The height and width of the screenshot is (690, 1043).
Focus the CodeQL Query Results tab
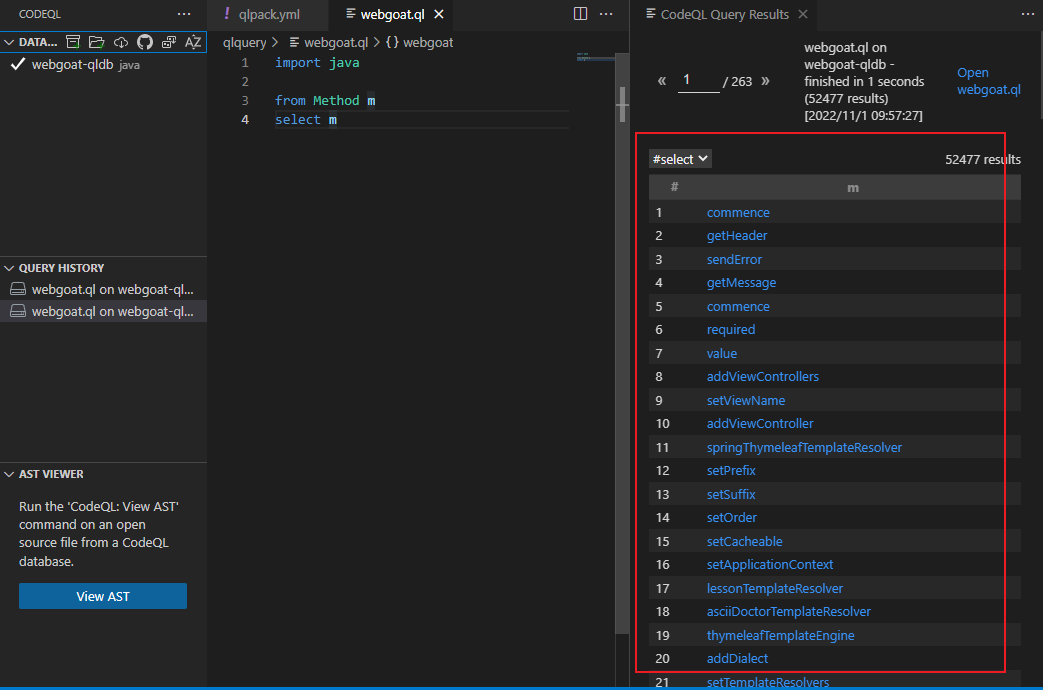[x=724, y=14]
